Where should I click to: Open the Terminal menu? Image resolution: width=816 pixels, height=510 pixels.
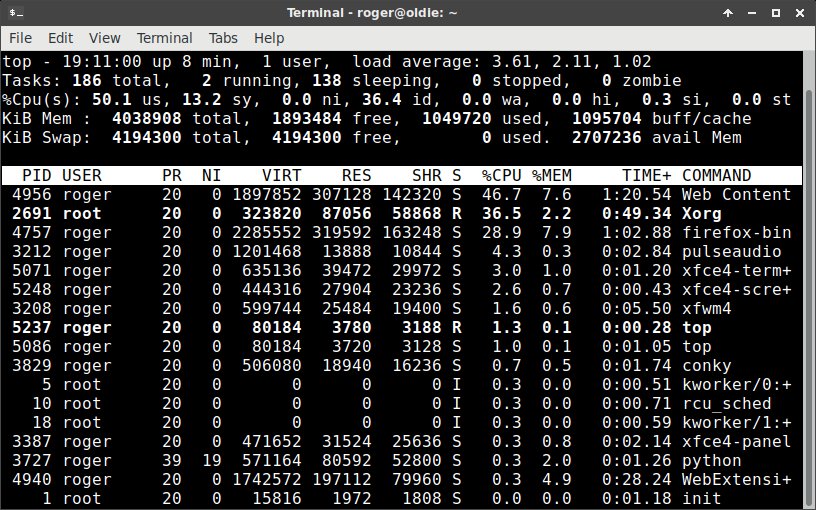pos(164,38)
